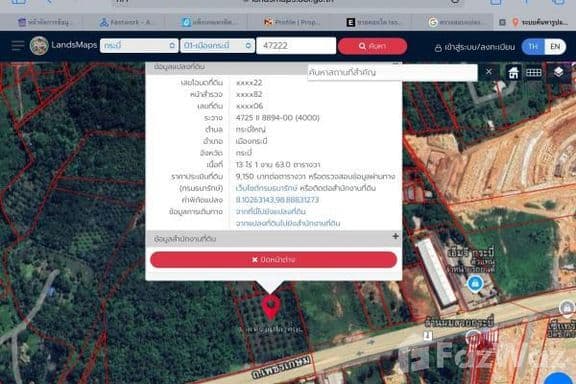
Task: Click the ข้อมูลแปลงที่ดิน popup header
Action: point(179,67)
